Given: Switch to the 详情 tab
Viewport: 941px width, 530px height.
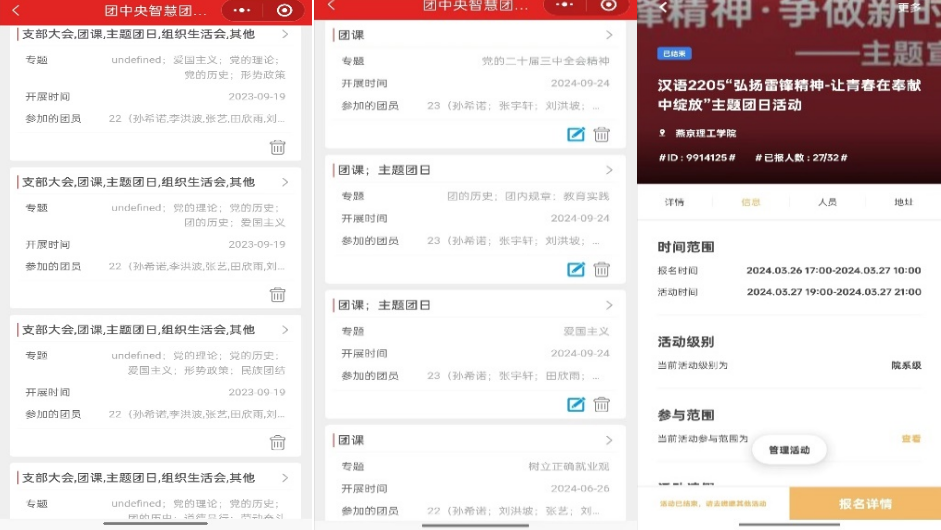Looking at the screenshot, I should pyautogui.click(x=675, y=202).
